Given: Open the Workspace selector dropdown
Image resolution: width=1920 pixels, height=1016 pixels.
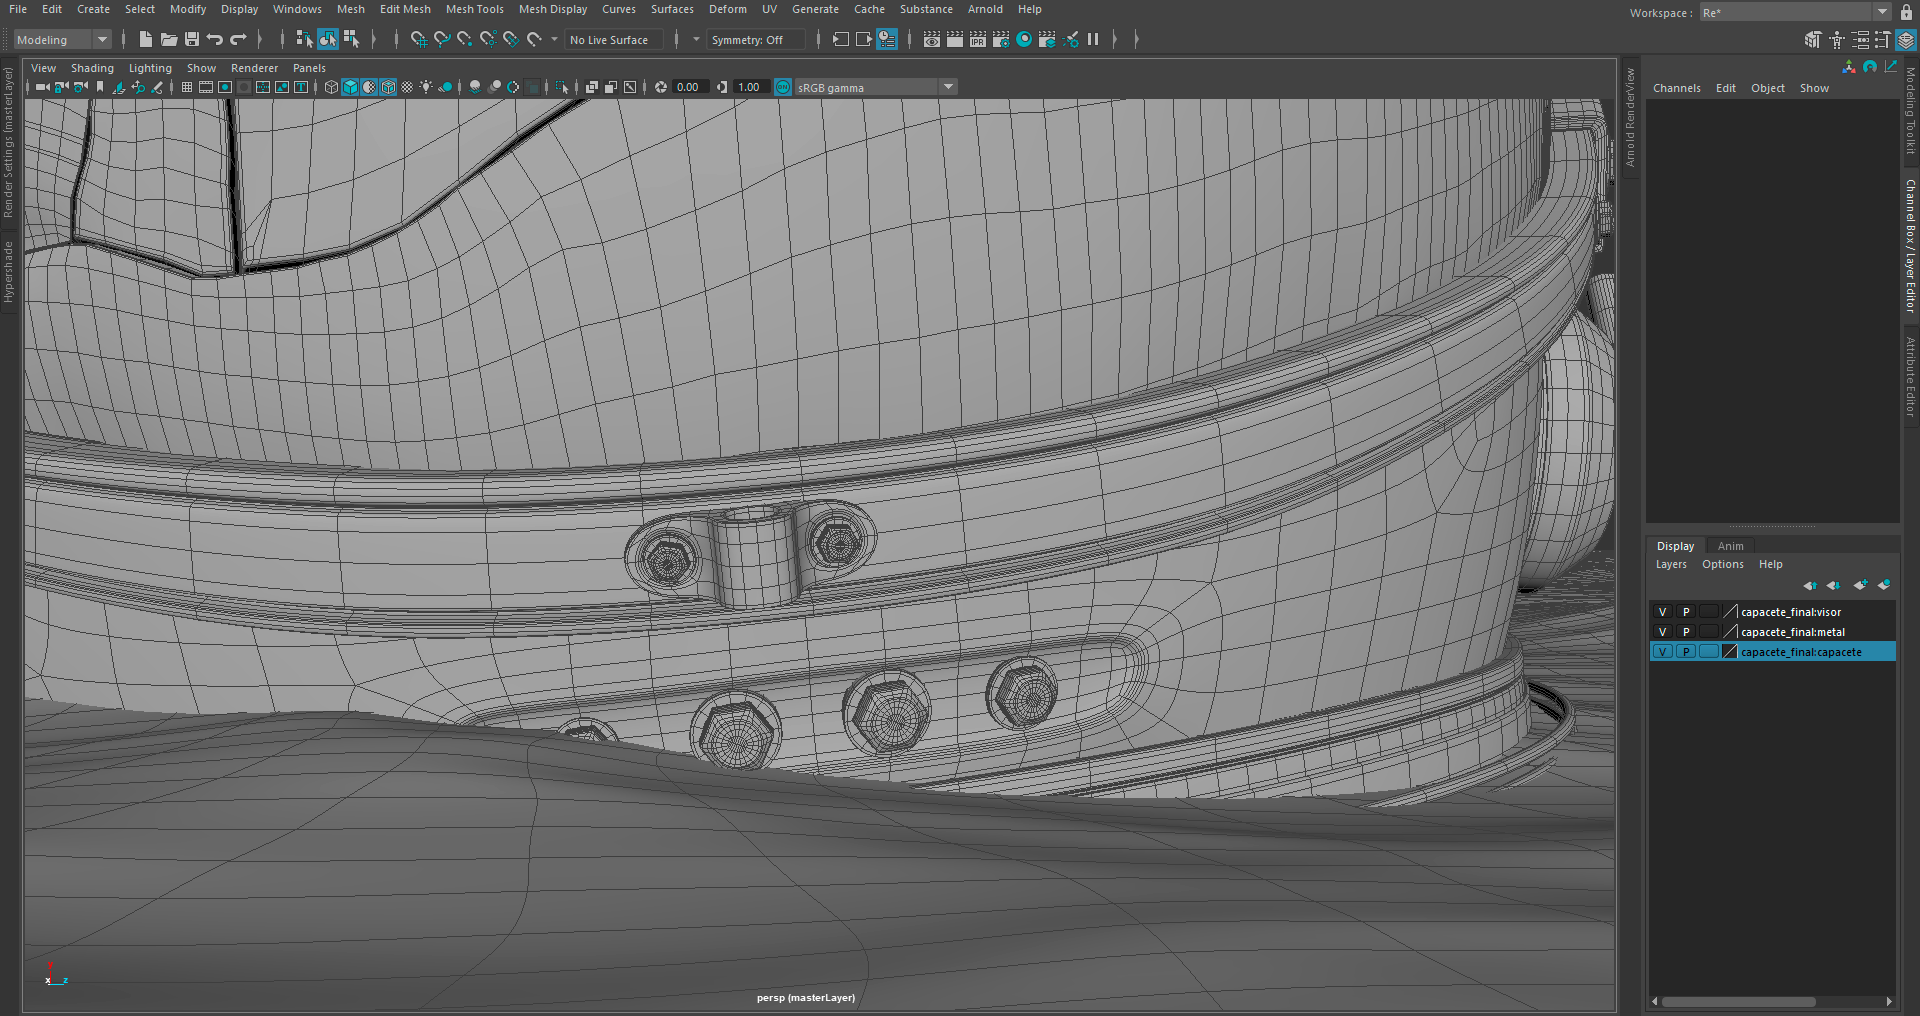Looking at the screenshot, I should click(1882, 13).
